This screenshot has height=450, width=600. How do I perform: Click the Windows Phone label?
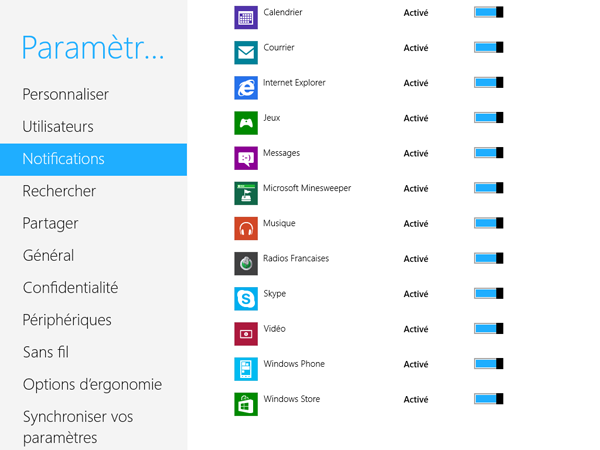click(x=294, y=364)
